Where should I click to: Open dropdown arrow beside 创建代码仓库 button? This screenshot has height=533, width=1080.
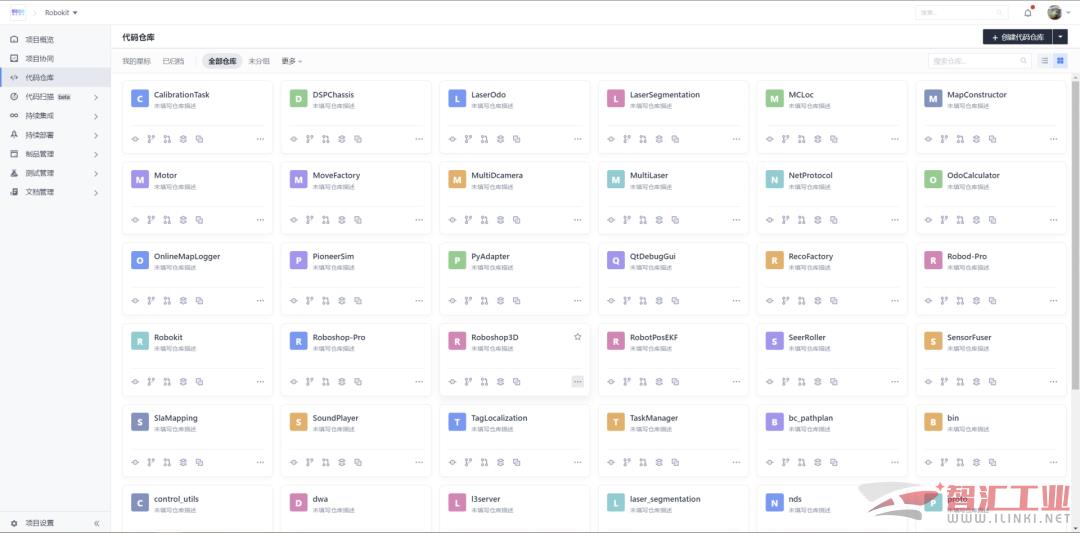click(1060, 37)
